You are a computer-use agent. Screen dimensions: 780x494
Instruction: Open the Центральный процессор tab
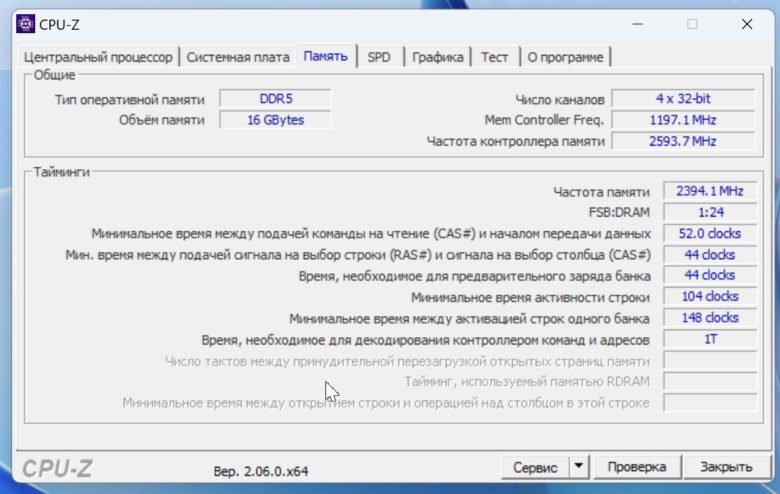click(x=98, y=57)
